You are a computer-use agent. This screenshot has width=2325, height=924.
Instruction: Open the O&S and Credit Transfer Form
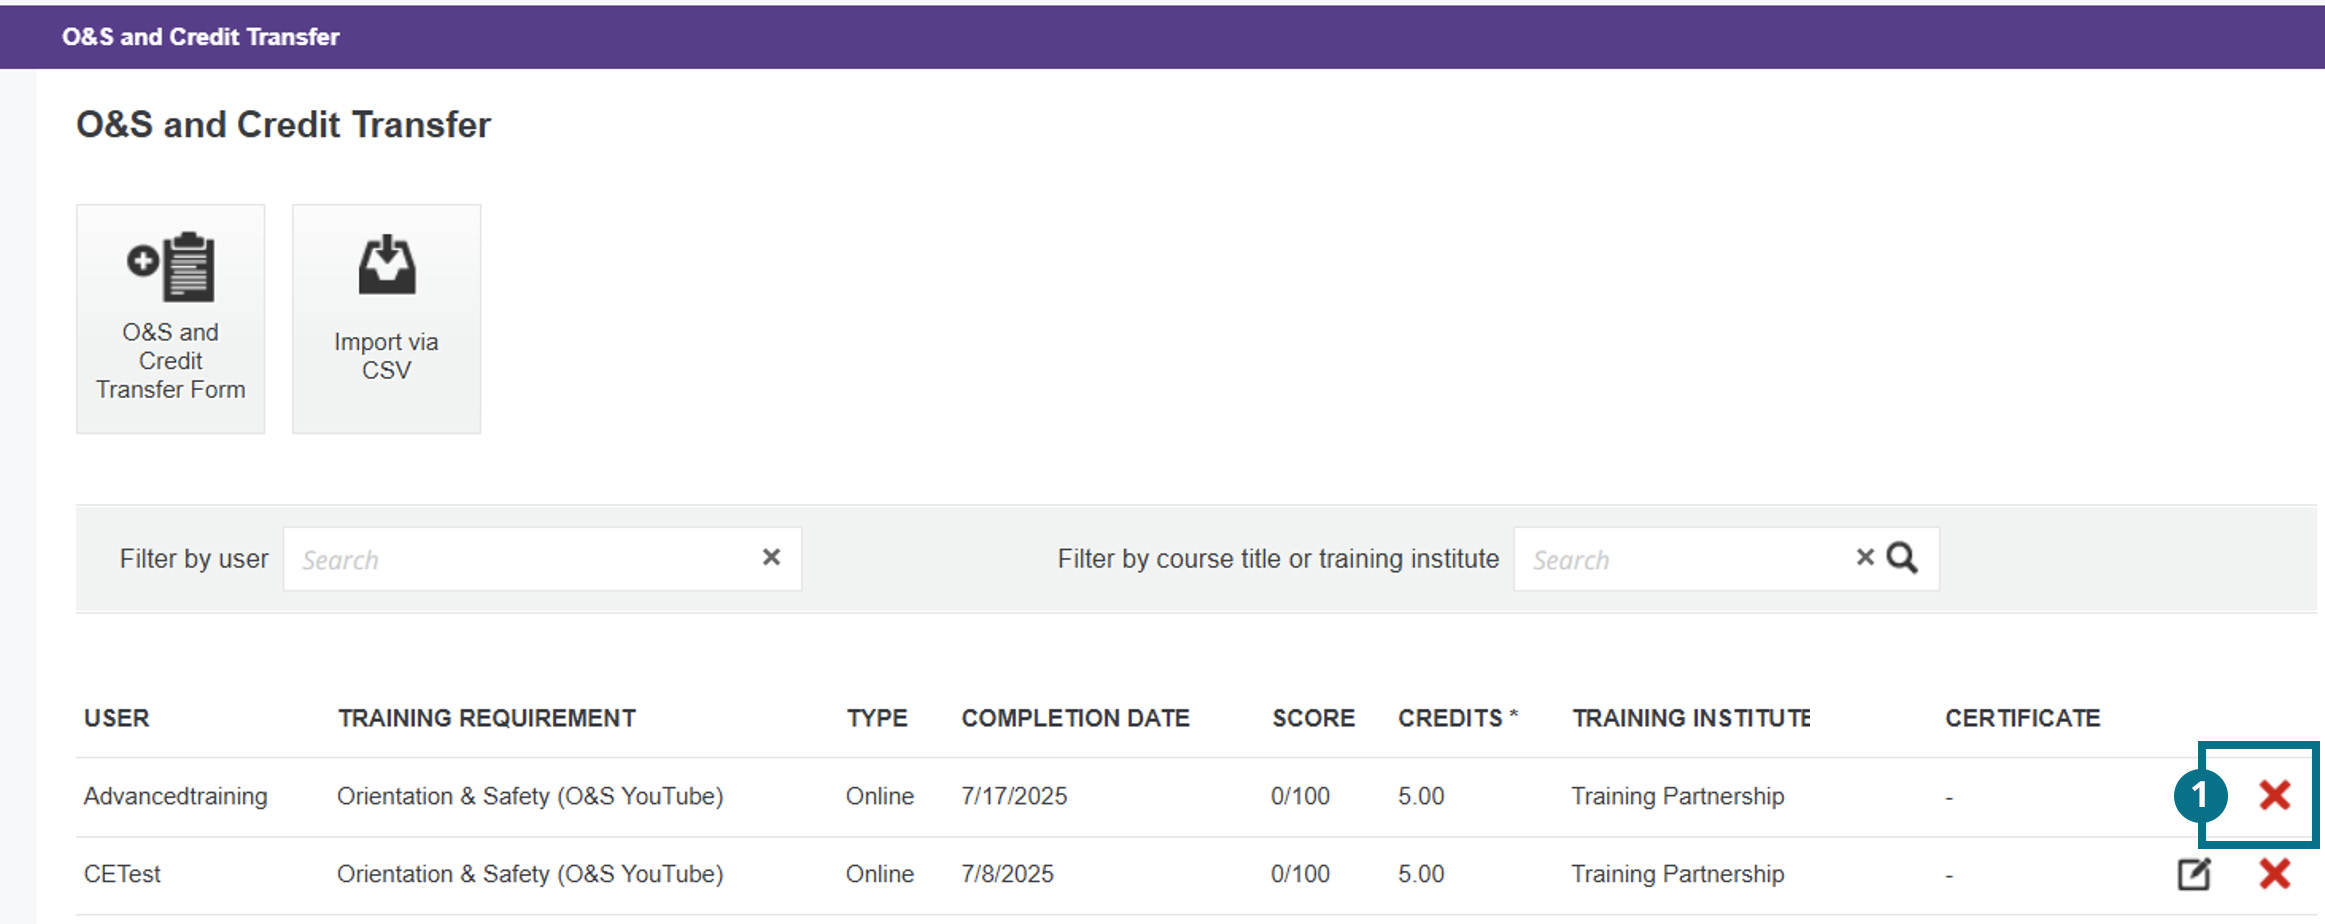[169, 318]
